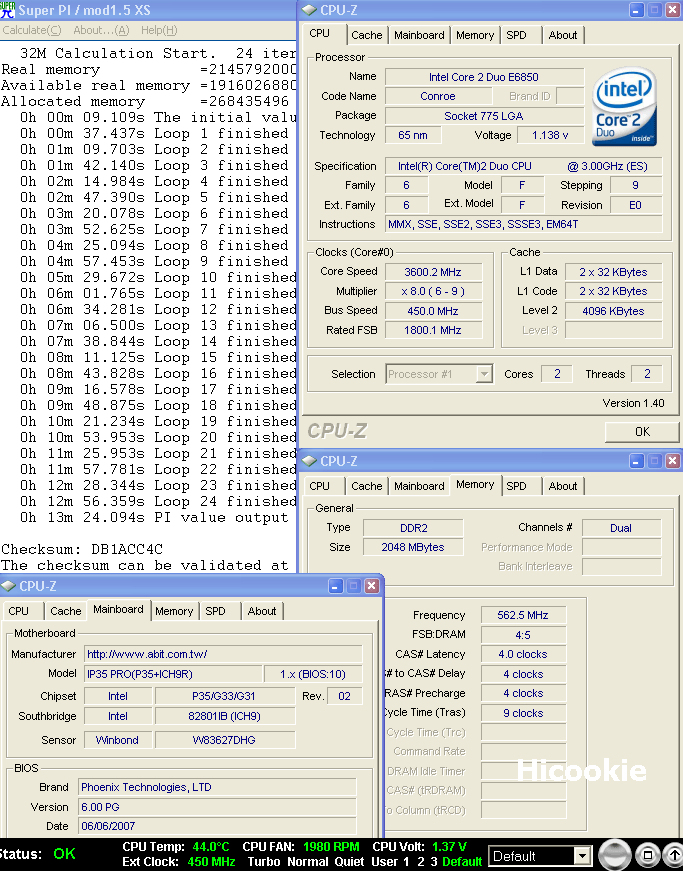Viewport: 683px width, 871px height.
Task: Minimize the top CPU-Z window
Action: pyautogui.click(x=636, y=10)
